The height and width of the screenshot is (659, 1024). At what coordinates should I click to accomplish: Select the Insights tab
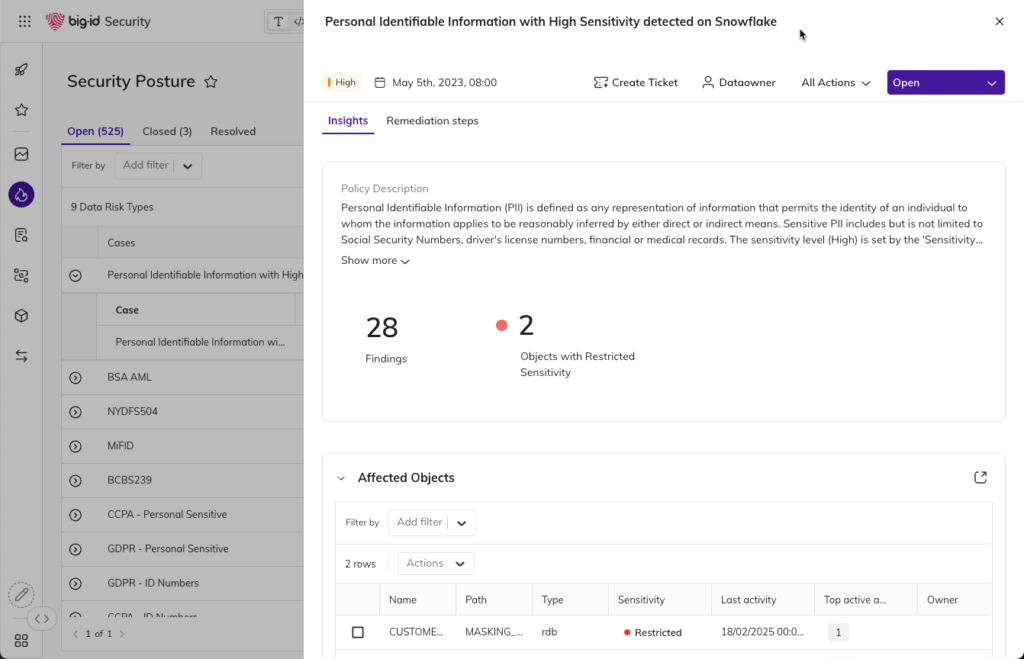click(348, 121)
